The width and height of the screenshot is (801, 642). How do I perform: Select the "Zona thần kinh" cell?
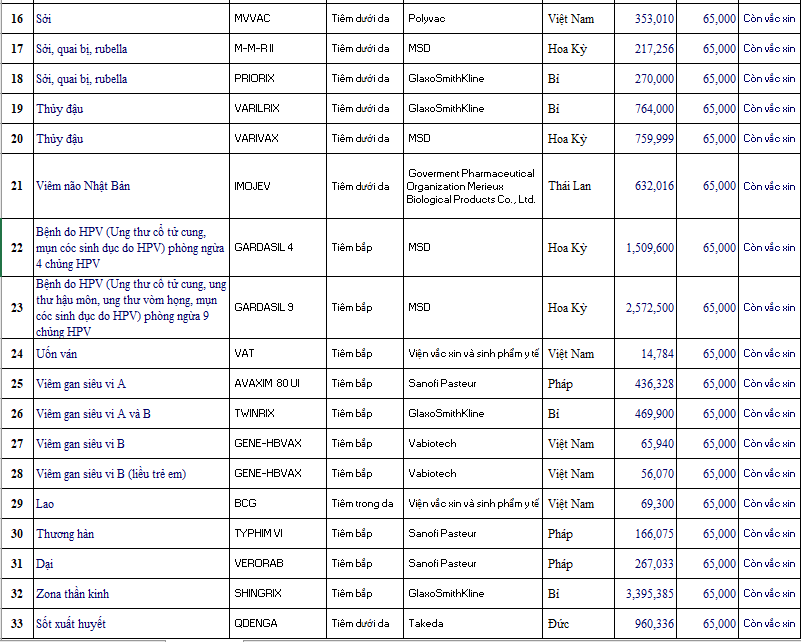(131, 593)
